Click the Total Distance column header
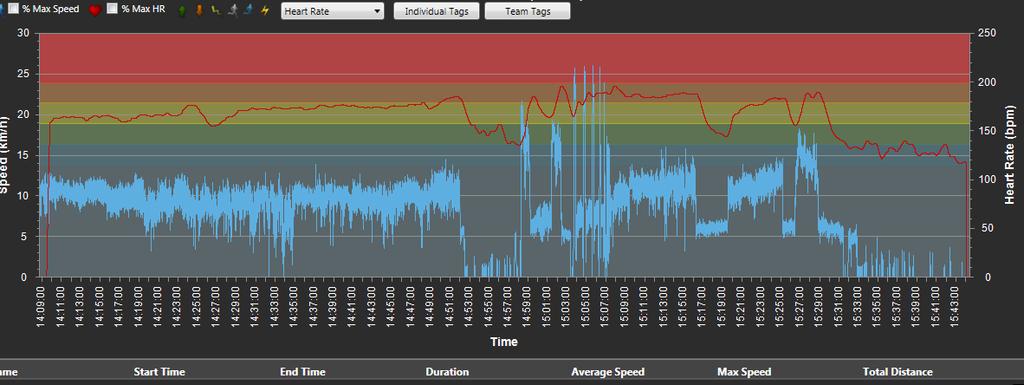This screenshot has width=1024, height=385. 897,372
